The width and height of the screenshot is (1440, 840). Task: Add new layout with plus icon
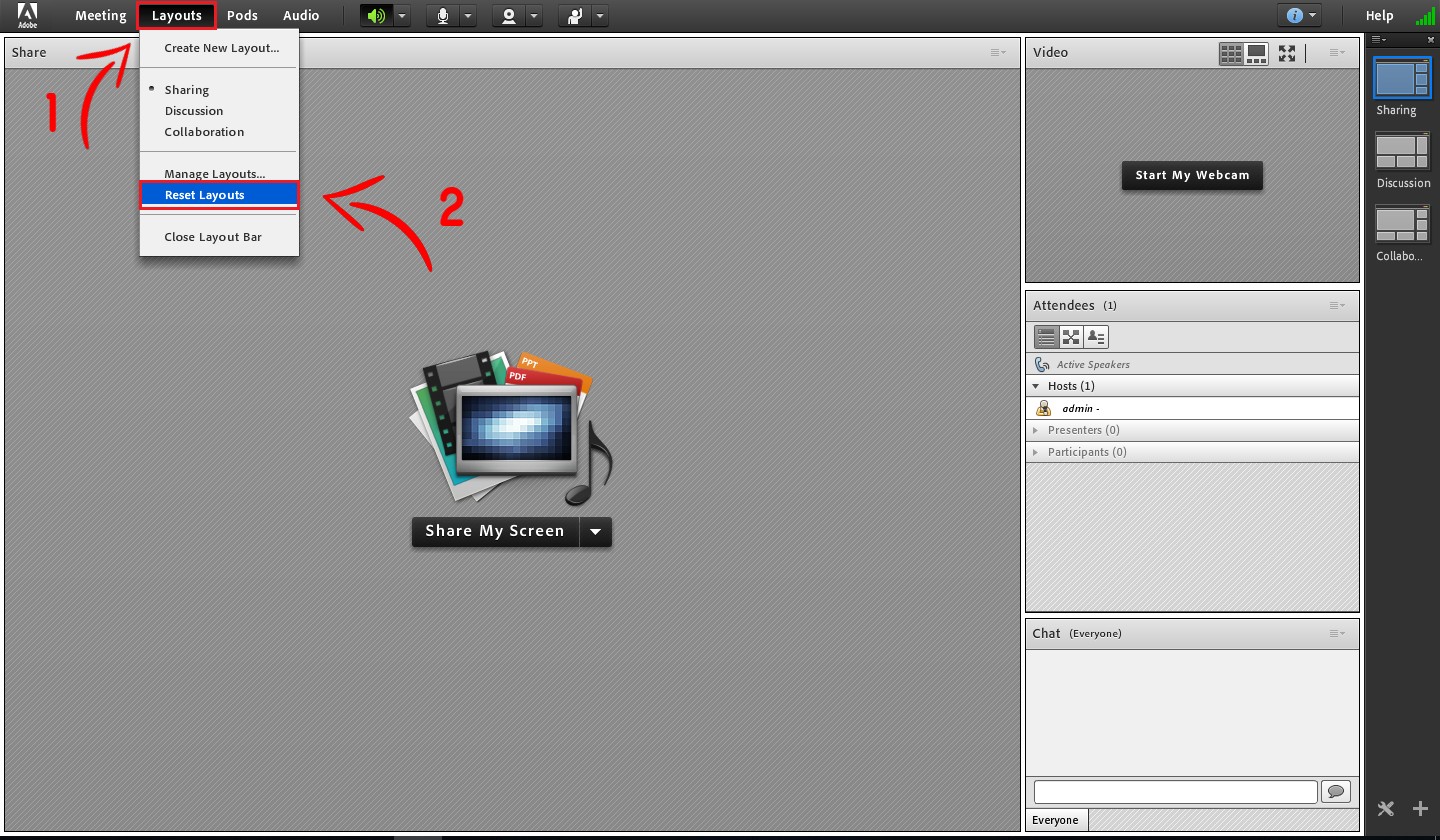(x=1420, y=809)
